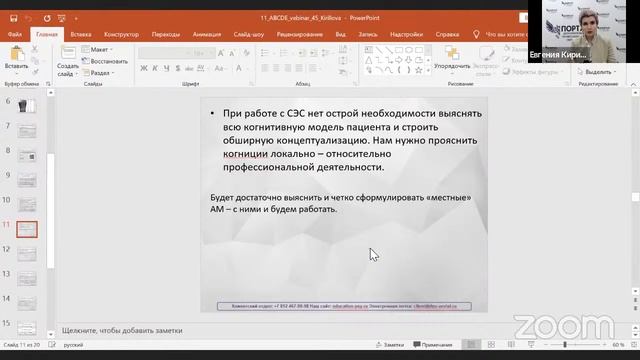Toggle underline Ч formatting
This screenshot has width=640, height=360.
tap(167, 68)
